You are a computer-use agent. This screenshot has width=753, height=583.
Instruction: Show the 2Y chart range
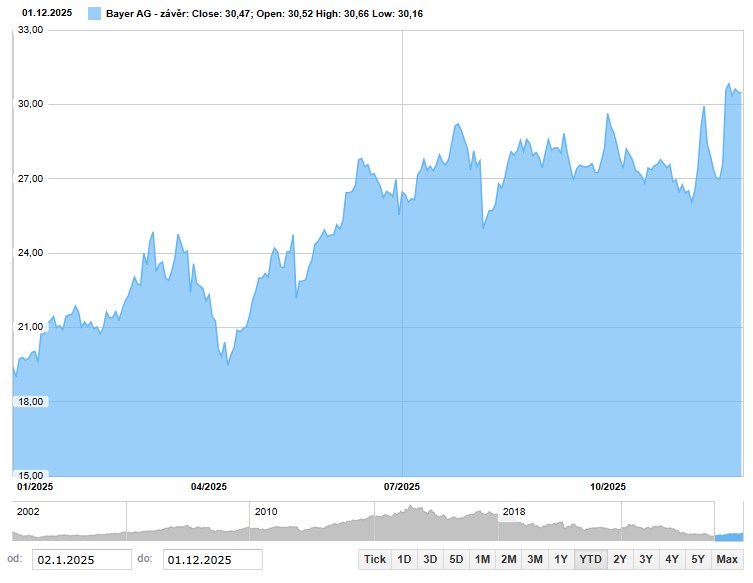[x=620, y=559]
